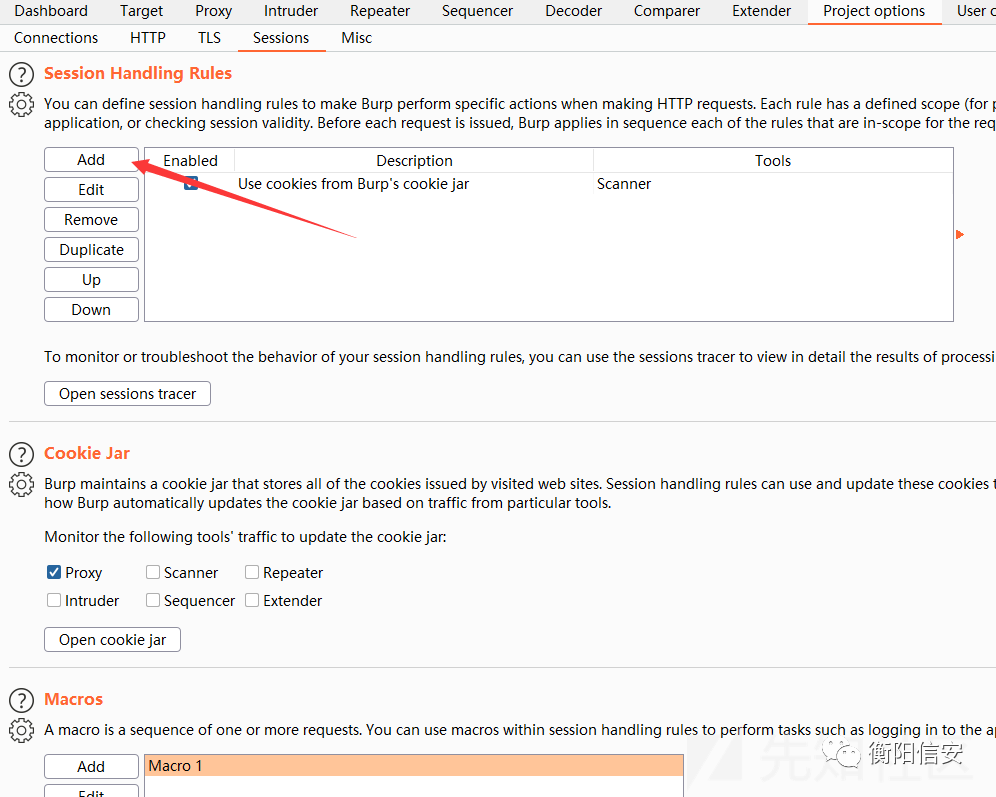Open Session Handling Rules help icon
996x797 pixels.
21,74
